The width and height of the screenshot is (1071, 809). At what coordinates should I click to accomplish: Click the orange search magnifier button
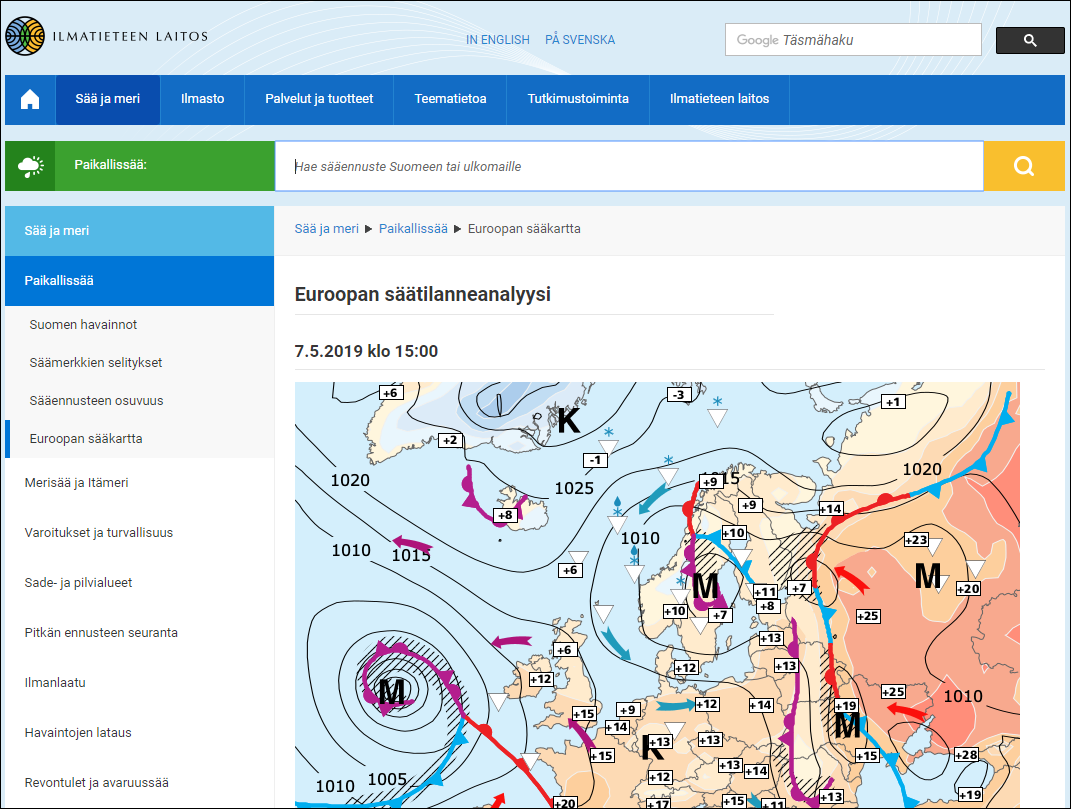1023,166
